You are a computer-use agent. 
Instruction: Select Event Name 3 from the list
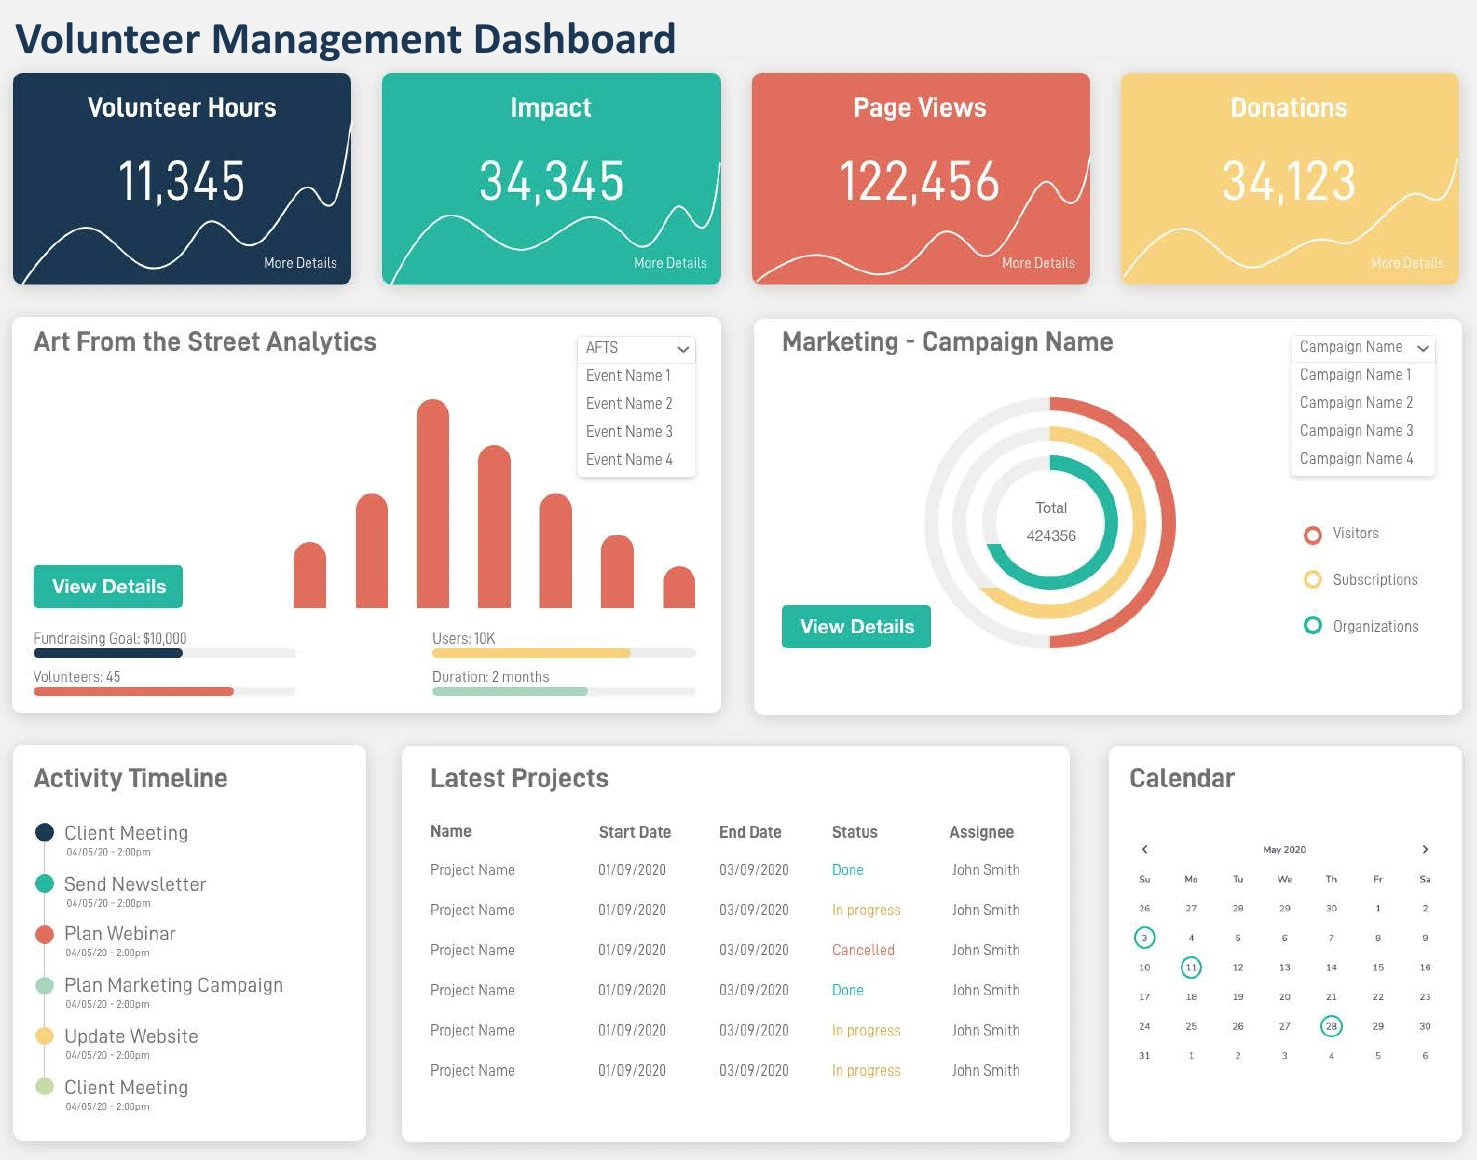[x=630, y=431]
